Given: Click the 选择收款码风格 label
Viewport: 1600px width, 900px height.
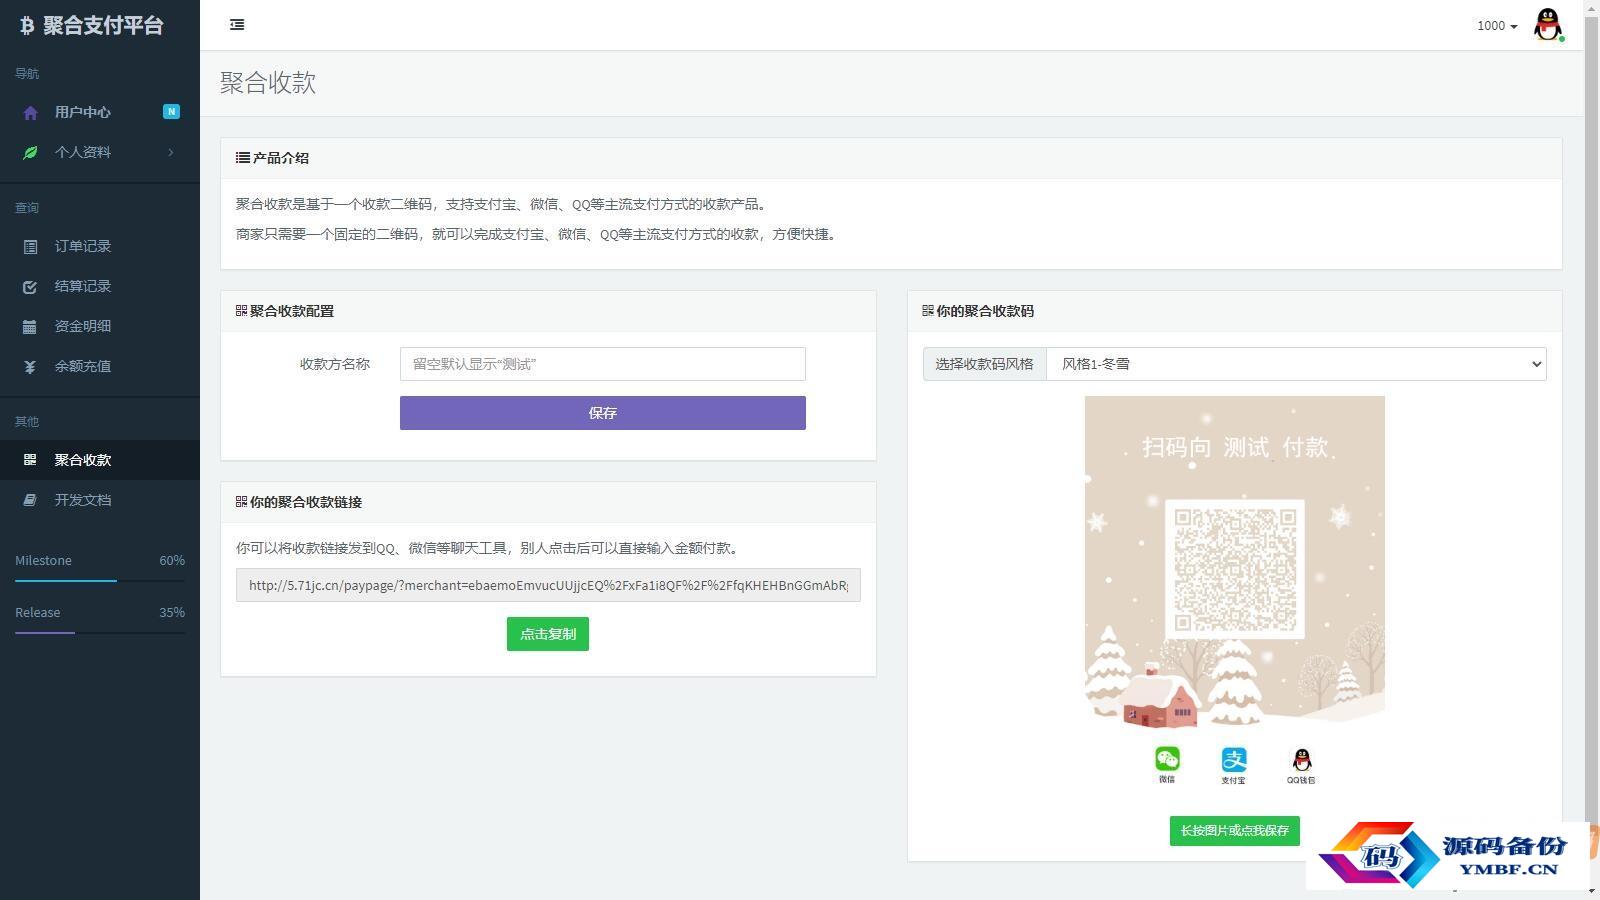Looking at the screenshot, I should (x=985, y=364).
